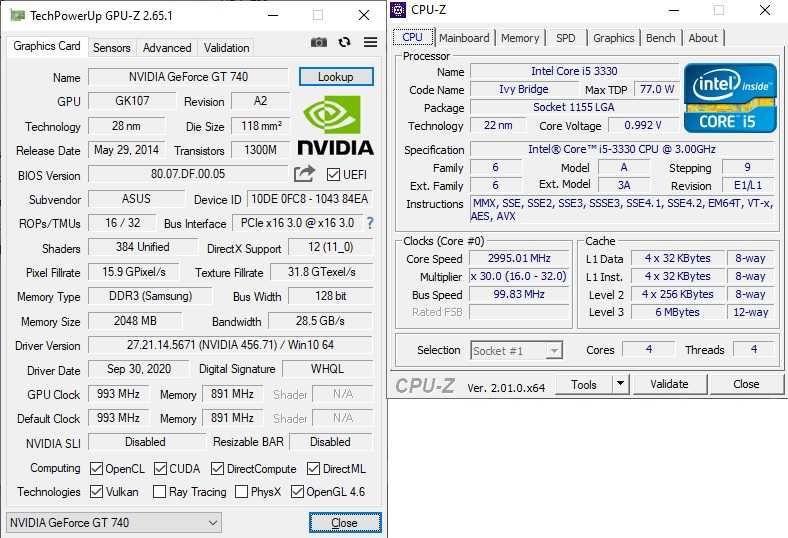Screen dimensions: 788x538
Task: Click the BIOS Version field 80.07.DF.00.05
Action: (x=188, y=174)
